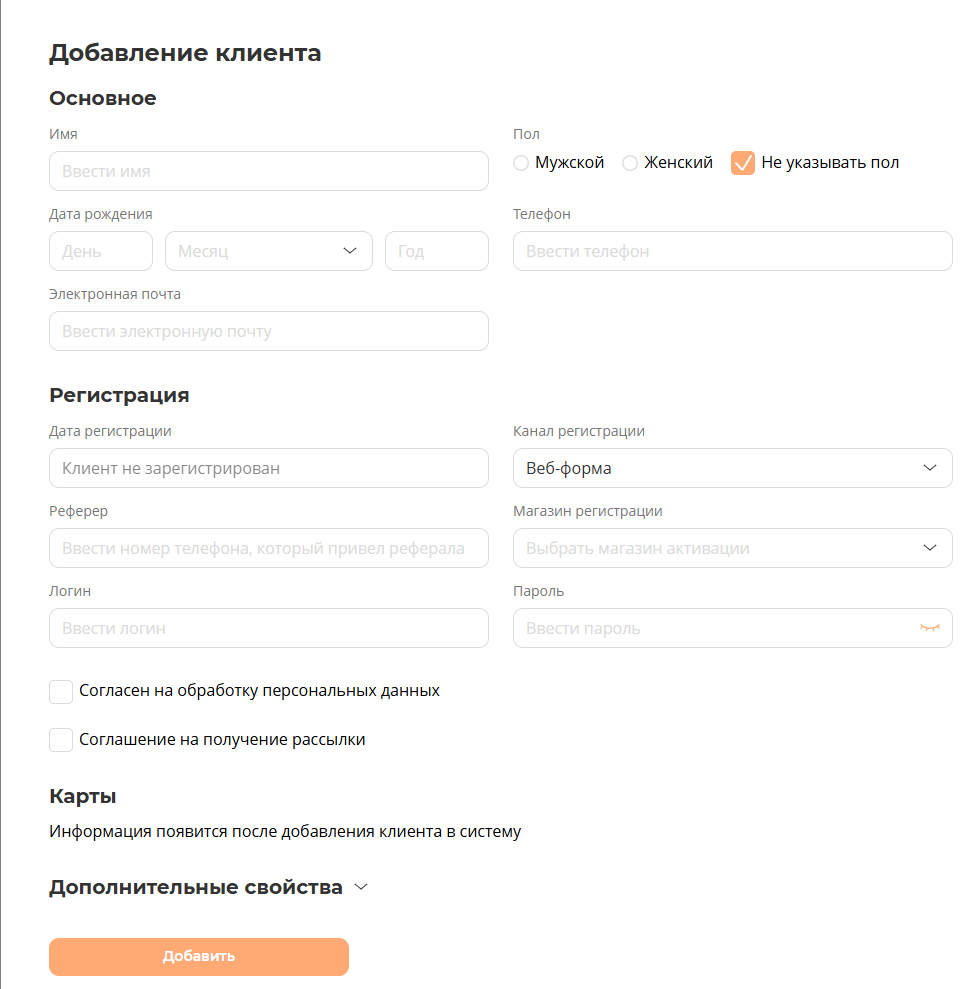Click the Имя input field

pos(268,171)
